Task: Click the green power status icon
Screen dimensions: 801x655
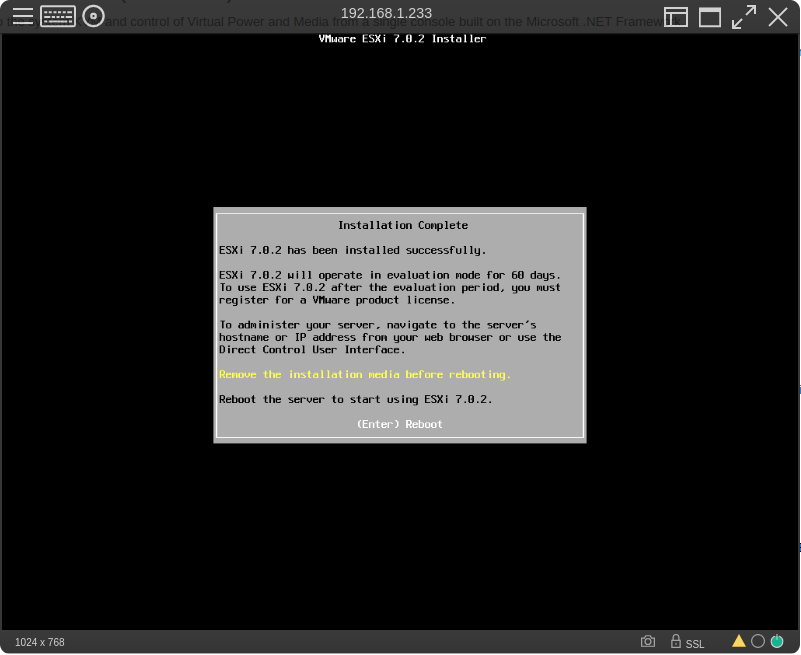Action: (776, 641)
